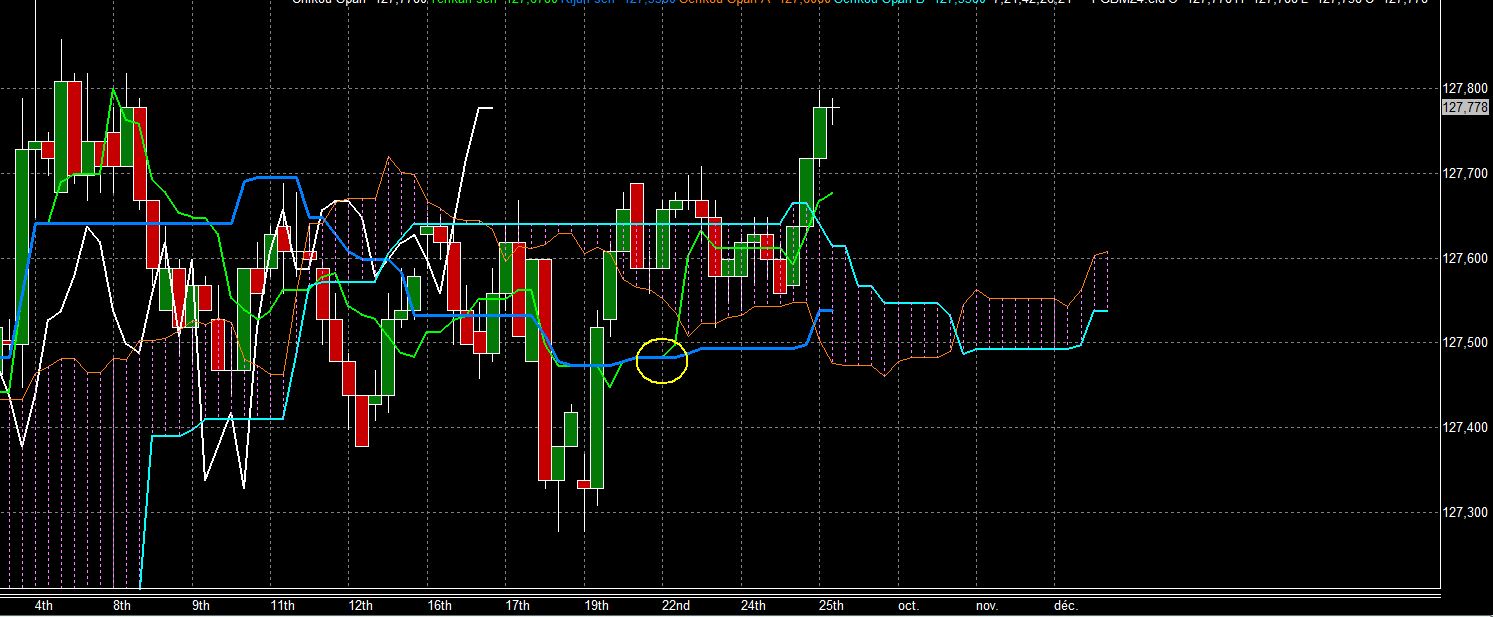Select the 16th date label

[439, 605]
